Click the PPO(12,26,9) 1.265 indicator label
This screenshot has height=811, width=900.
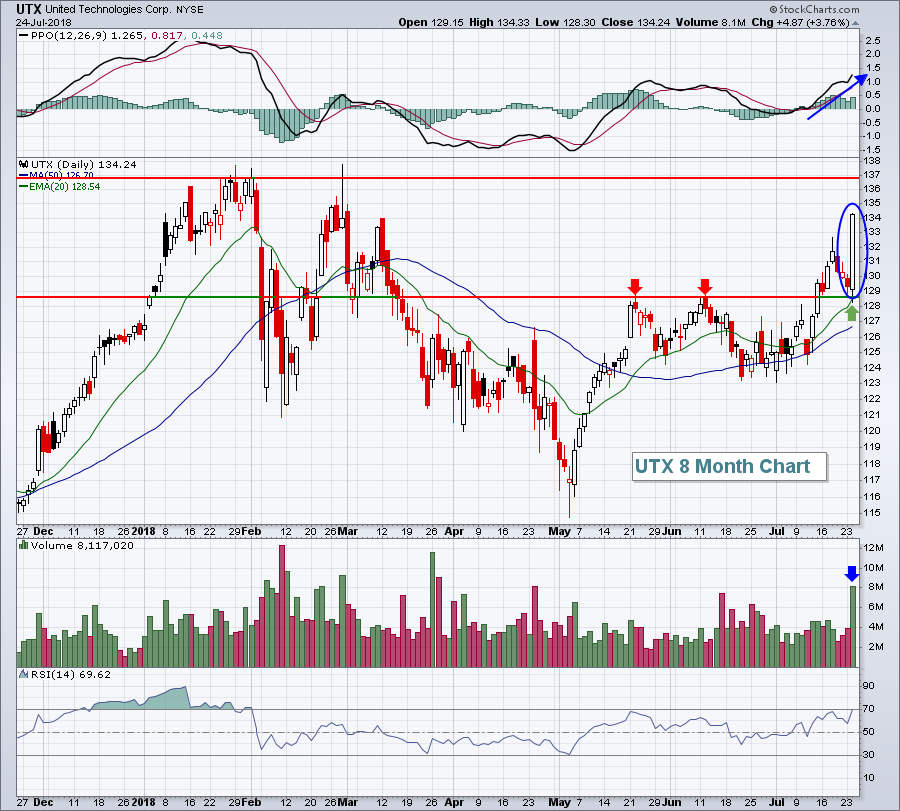pos(87,36)
